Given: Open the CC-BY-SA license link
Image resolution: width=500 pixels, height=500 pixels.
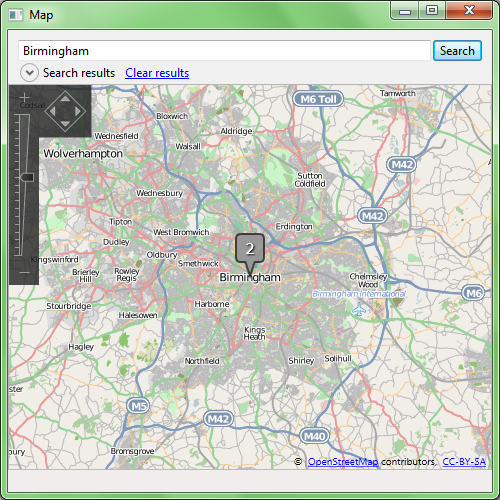Looking at the screenshot, I should [x=464, y=462].
